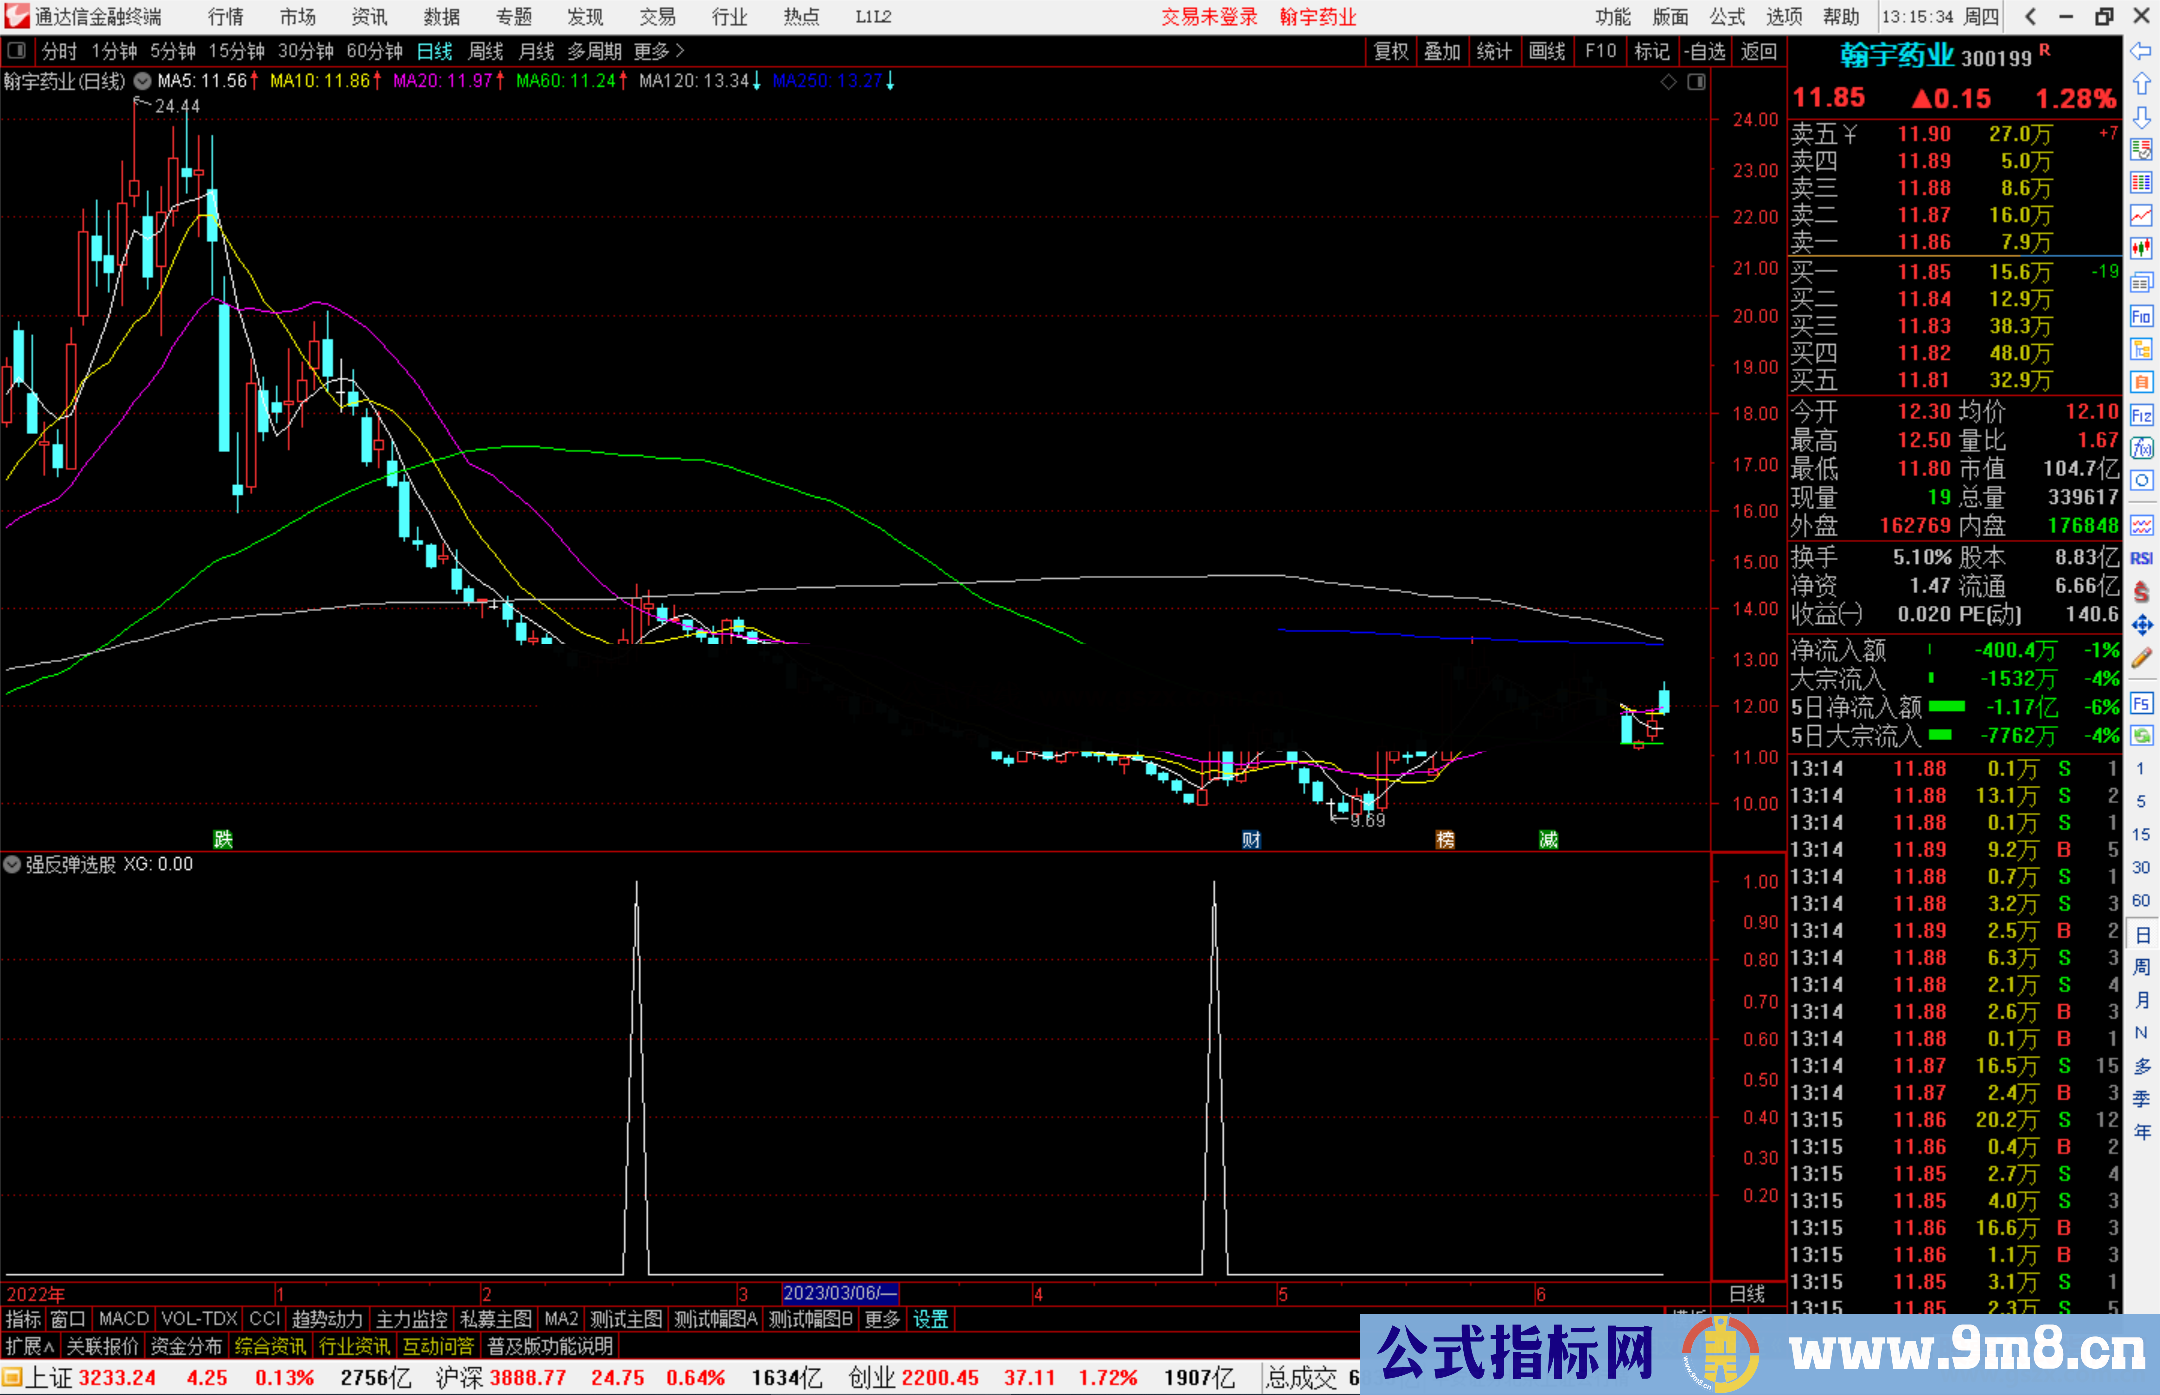The image size is (2160, 1395).
Task: Toggle the small window icon beside 分时
Action: [17, 50]
